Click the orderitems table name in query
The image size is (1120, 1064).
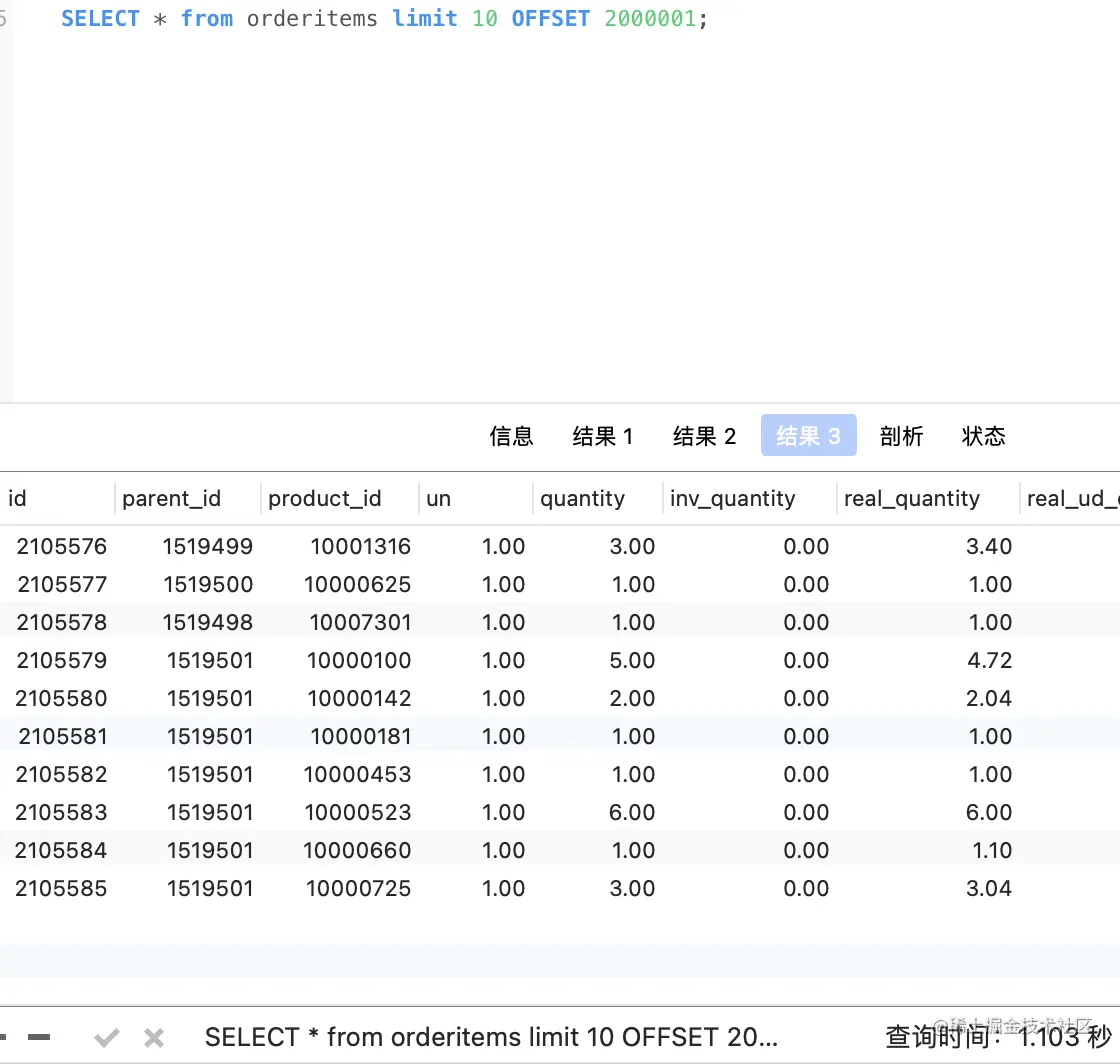[312, 18]
